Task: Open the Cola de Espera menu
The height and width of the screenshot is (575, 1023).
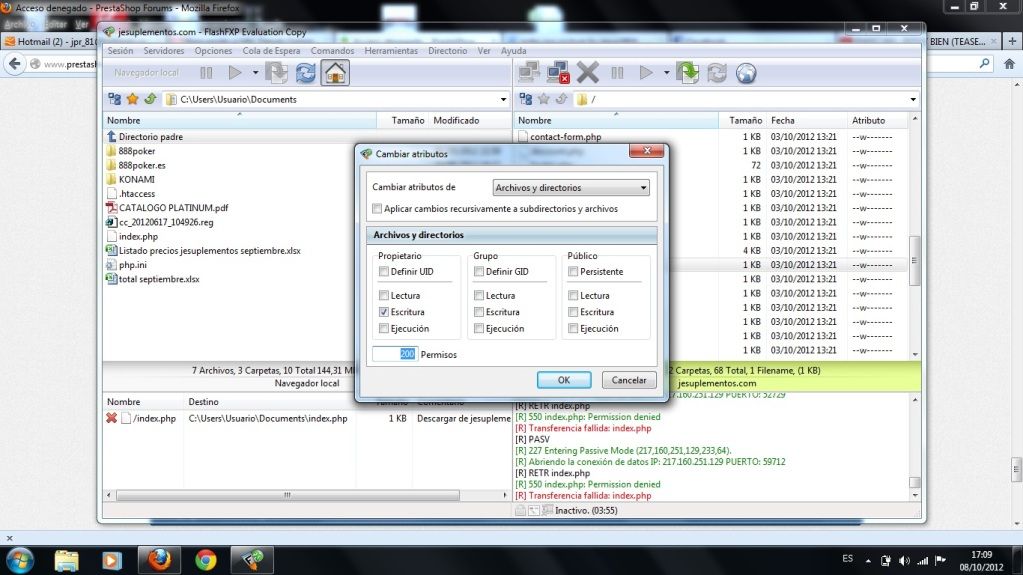Action: [271, 50]
